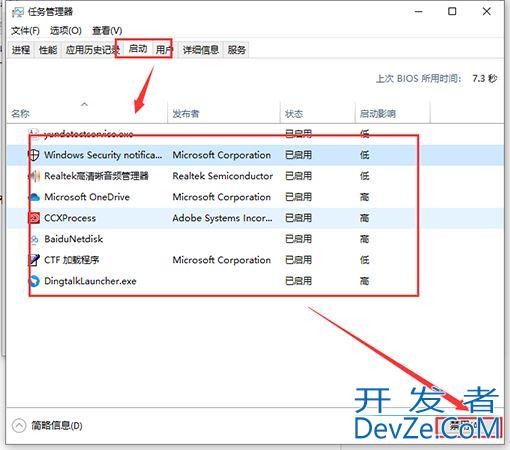This screenshot has width=510, height=450.
Task: Click 高 startup impact in OneDrive row
Action: point(364,197)
